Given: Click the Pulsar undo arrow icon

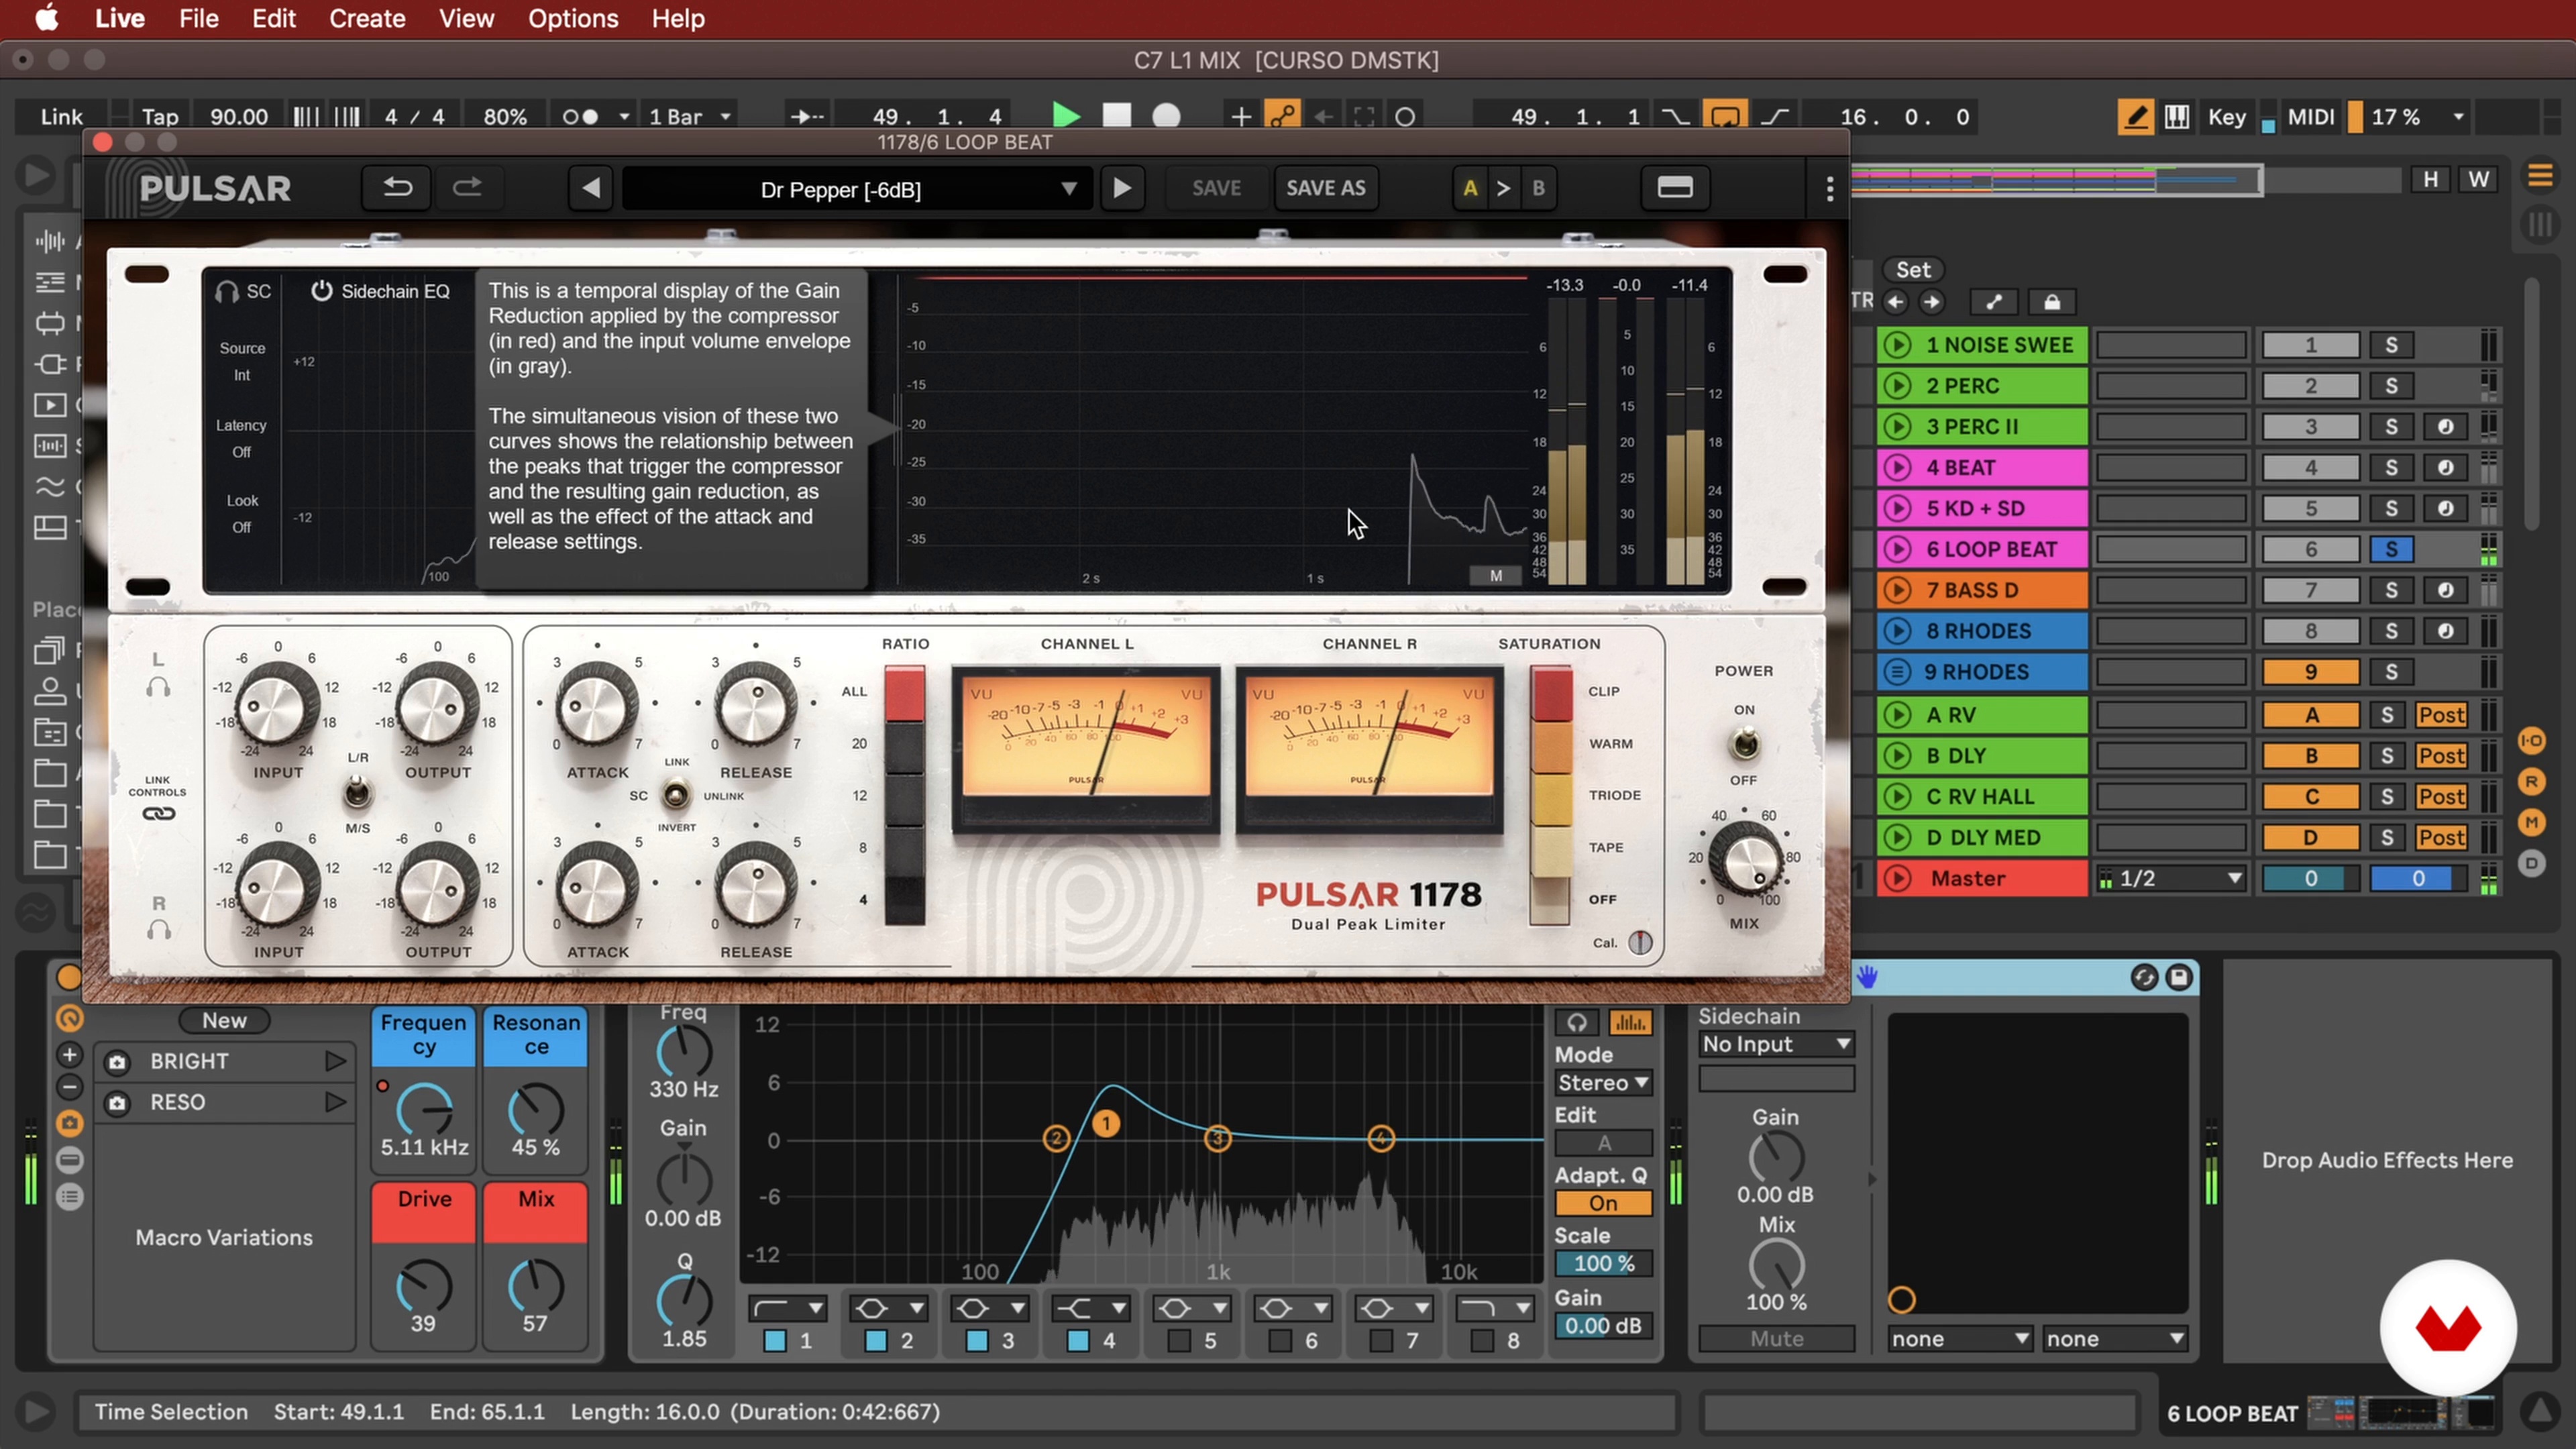Looking at the screenshot, I should [x=397, y=188].
